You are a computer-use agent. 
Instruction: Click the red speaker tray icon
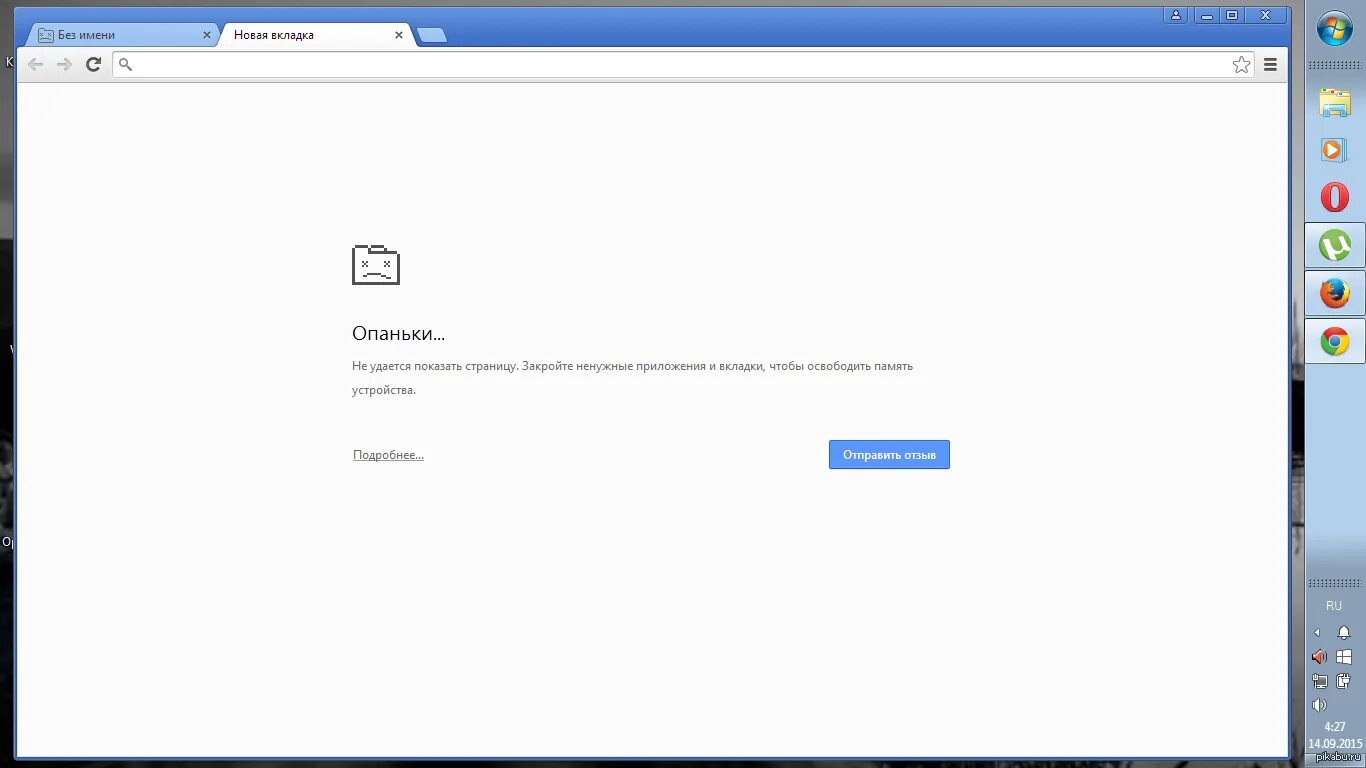(x=1319, y=657)
